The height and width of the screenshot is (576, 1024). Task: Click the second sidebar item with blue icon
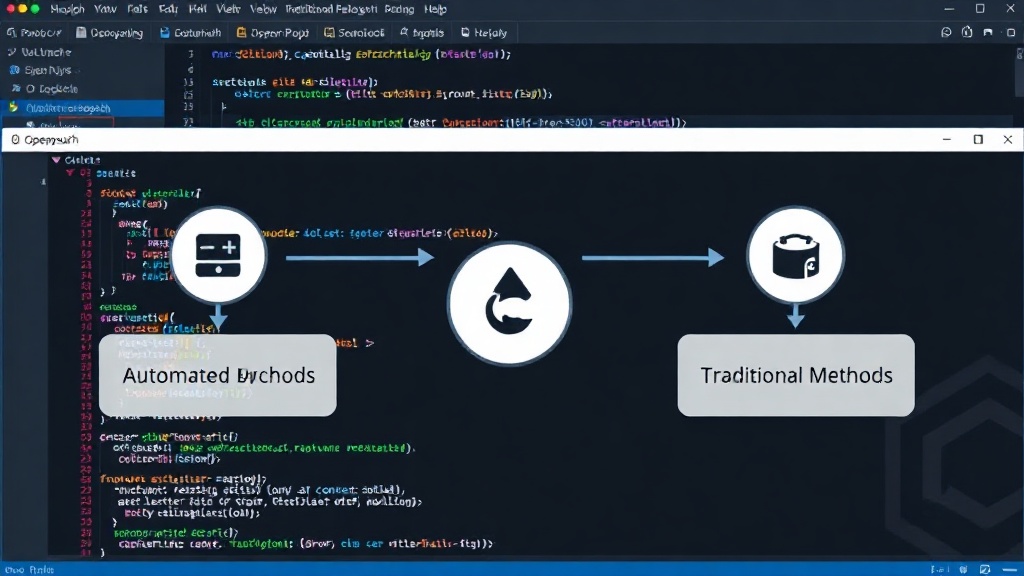pyautogui.click(x=40, y=70)
